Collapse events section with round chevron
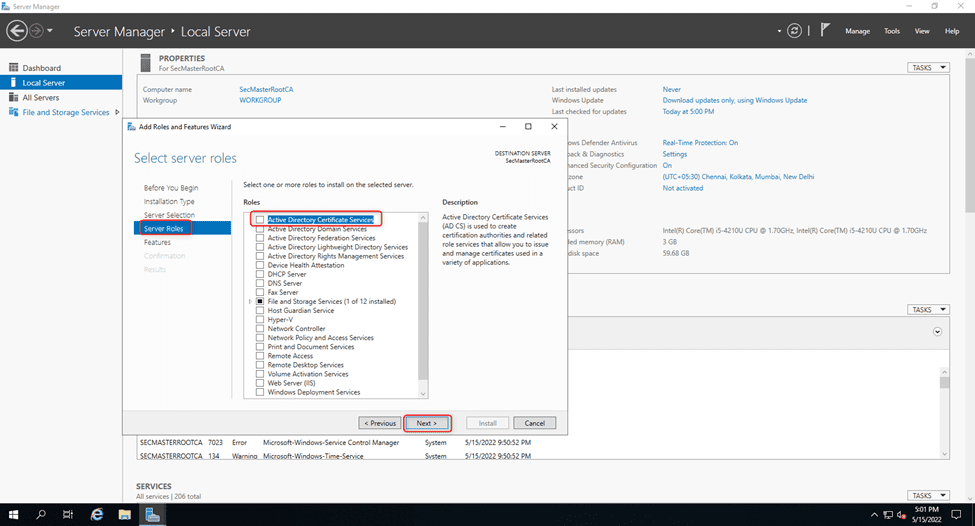Viewport: 975px width, 526px height. coord(937,331)
